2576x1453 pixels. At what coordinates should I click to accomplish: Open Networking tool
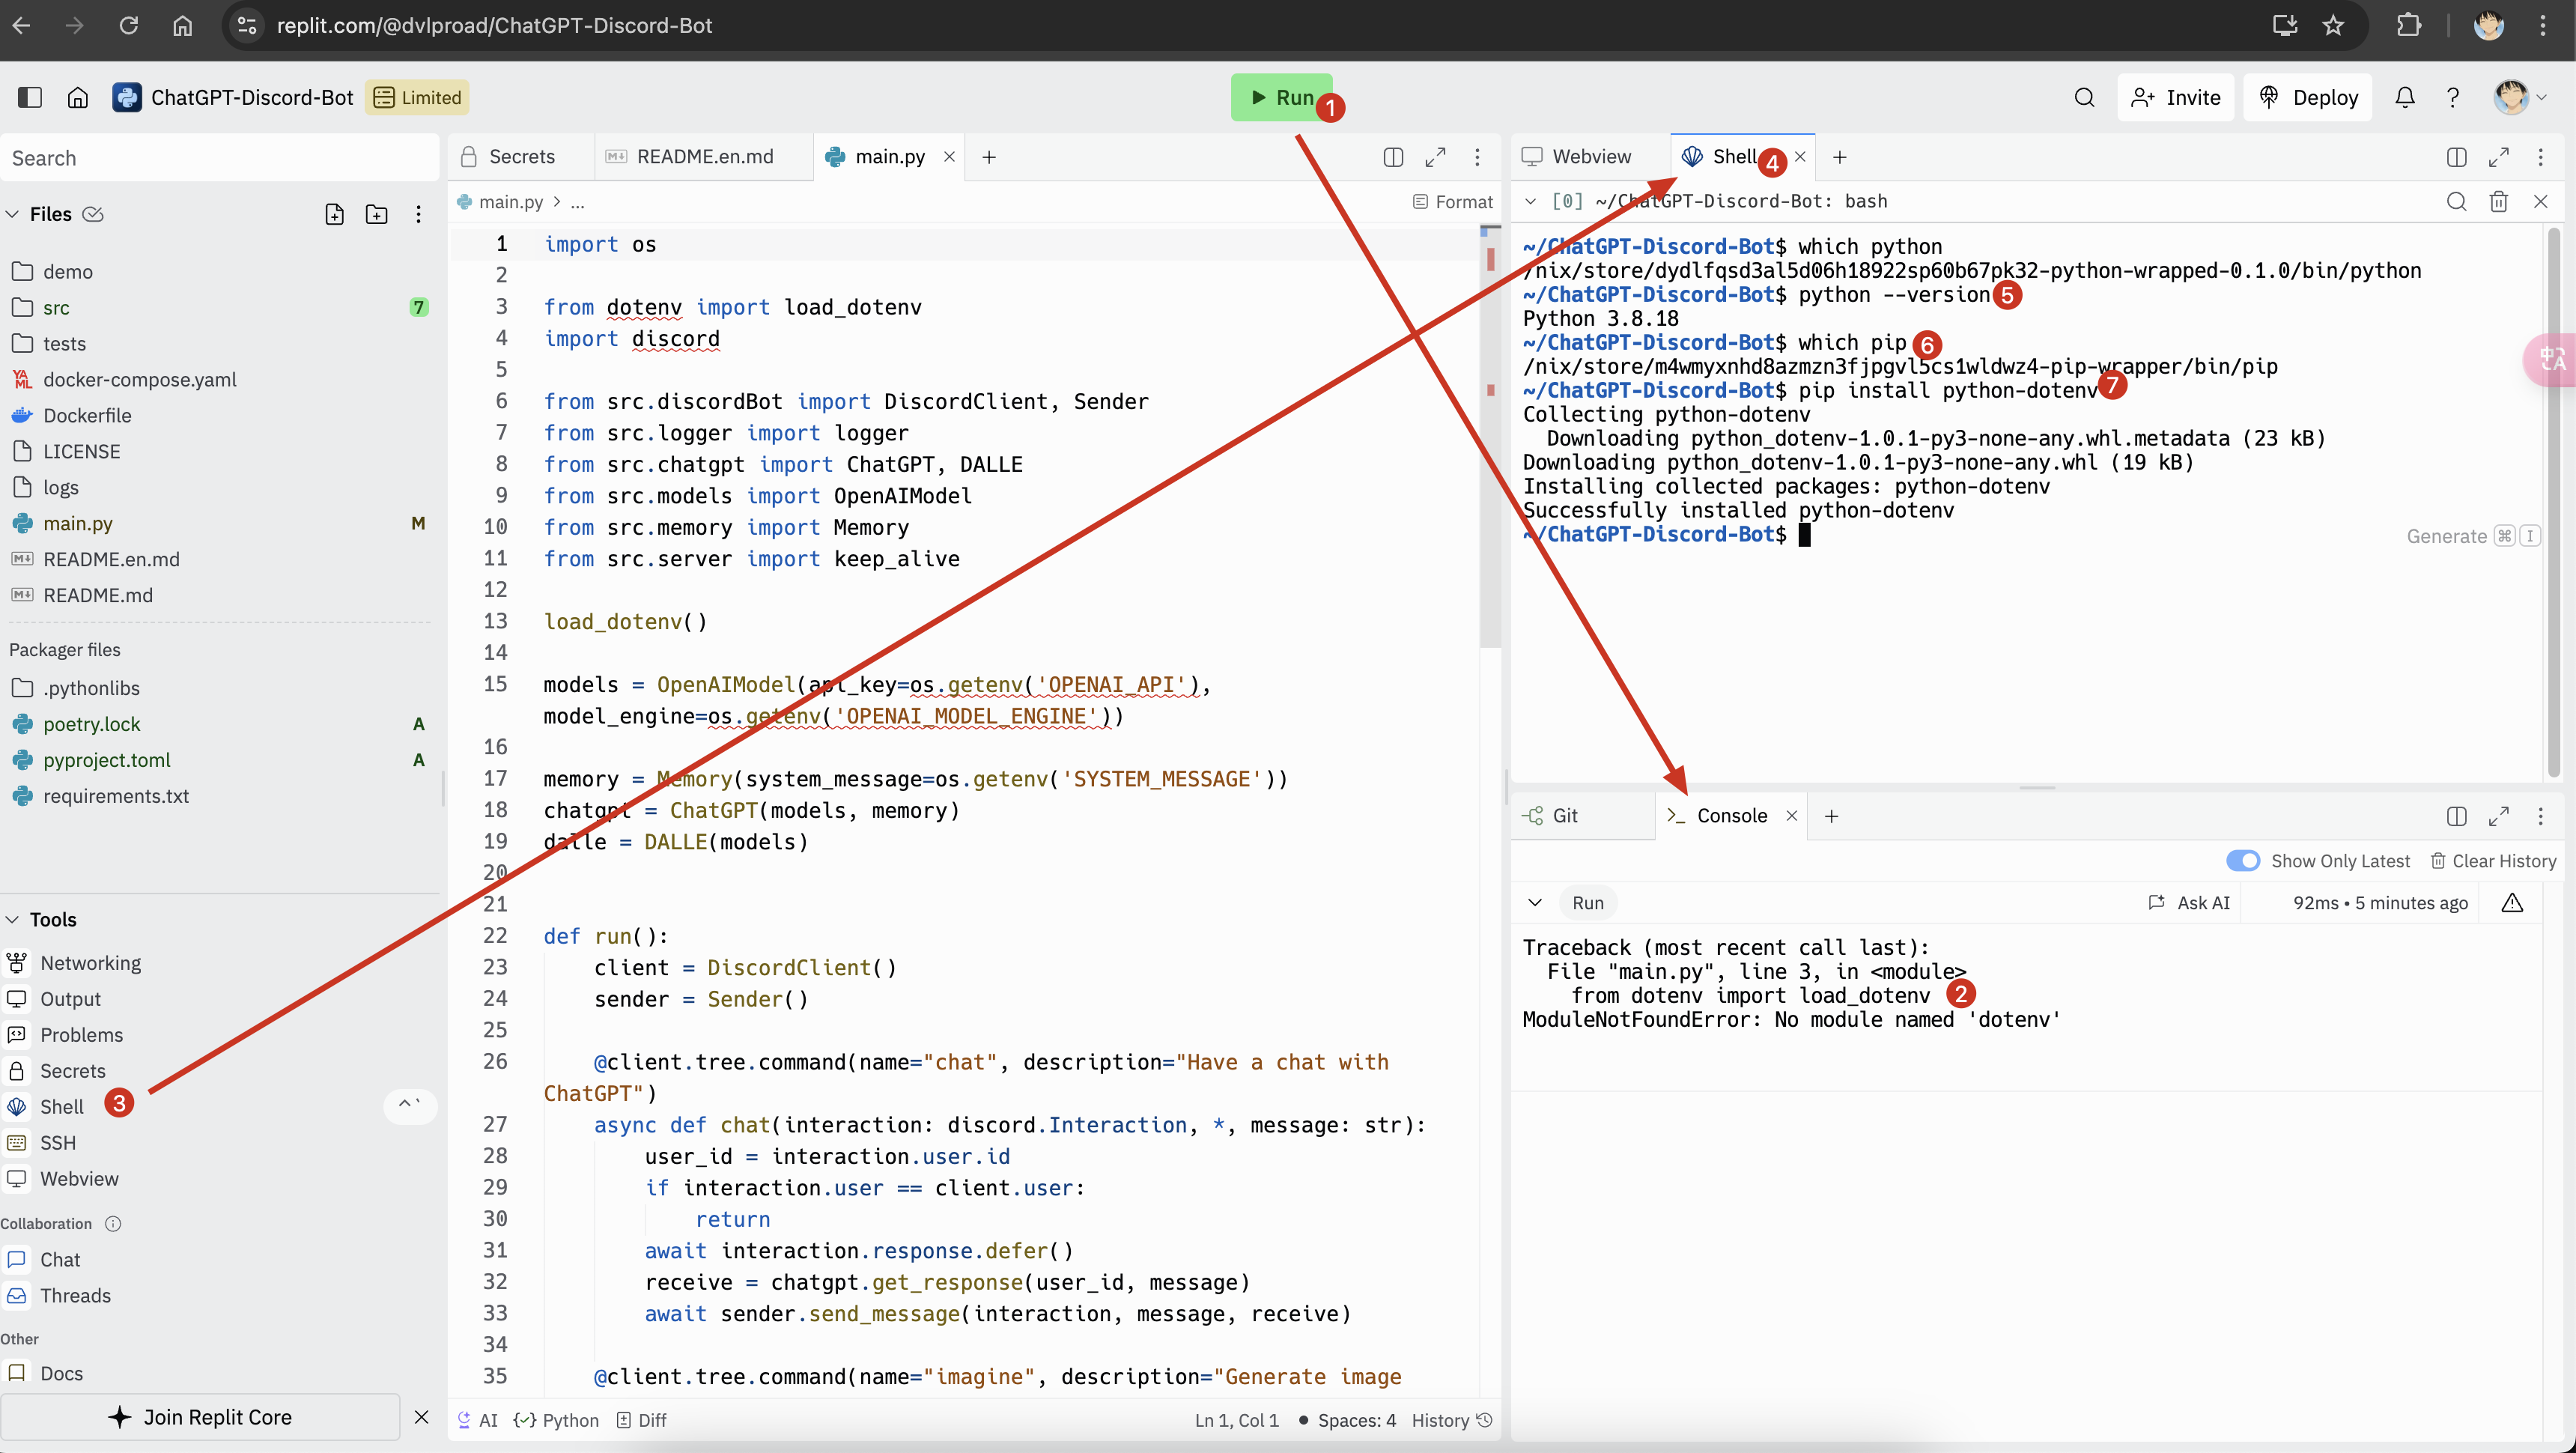(90, 963)
